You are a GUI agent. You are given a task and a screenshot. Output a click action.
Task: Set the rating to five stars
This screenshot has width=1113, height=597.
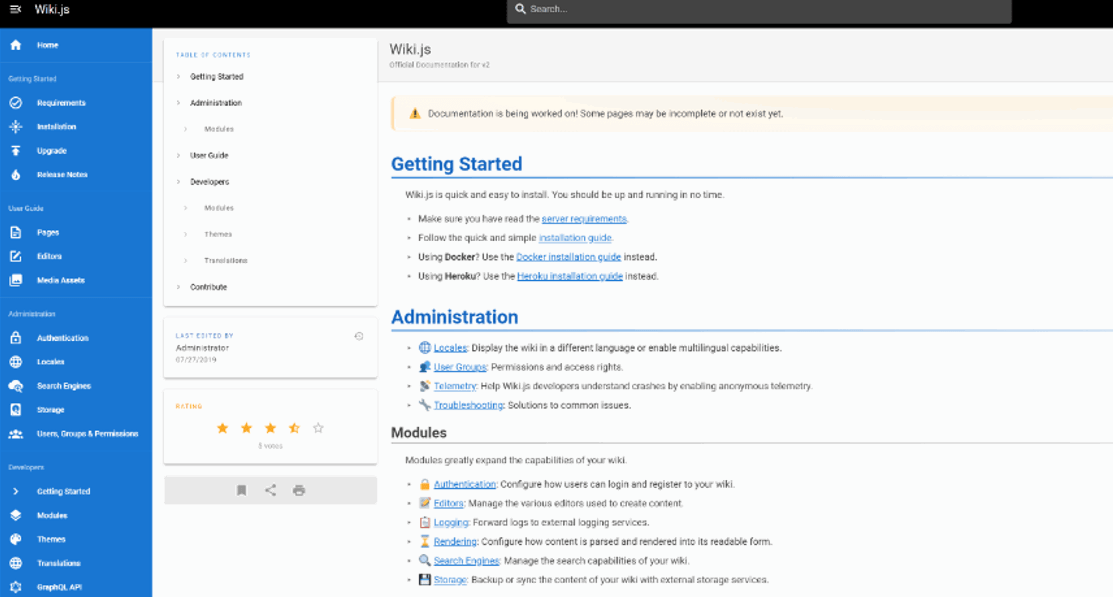tap(318, 428)
